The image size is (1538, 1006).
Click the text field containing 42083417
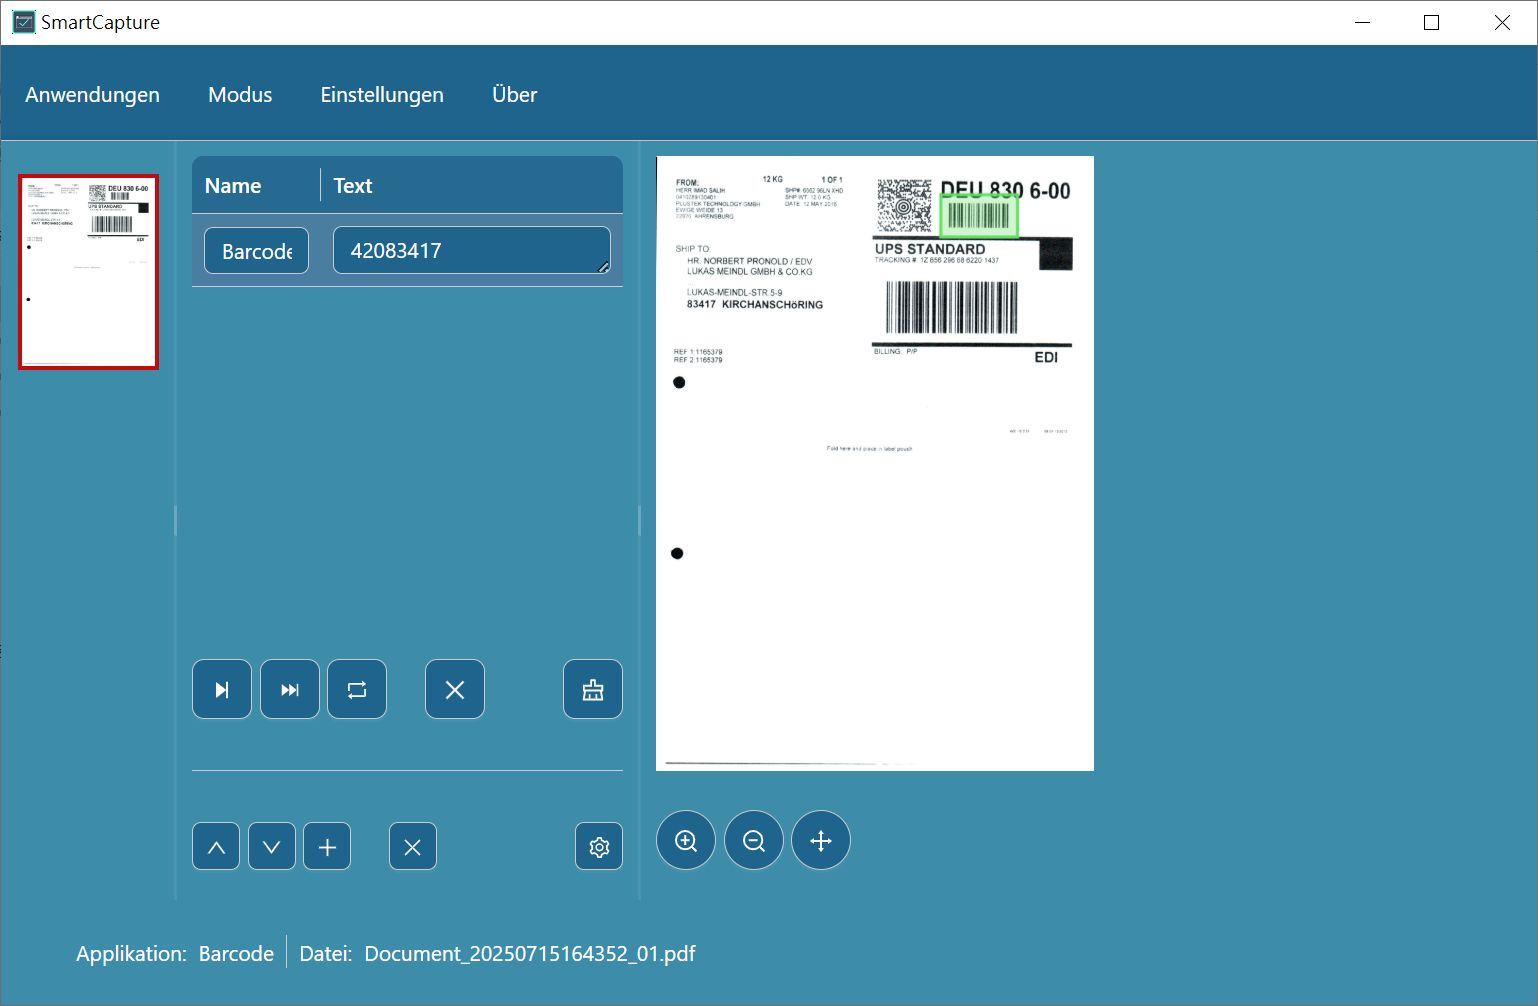pos(472,250)
